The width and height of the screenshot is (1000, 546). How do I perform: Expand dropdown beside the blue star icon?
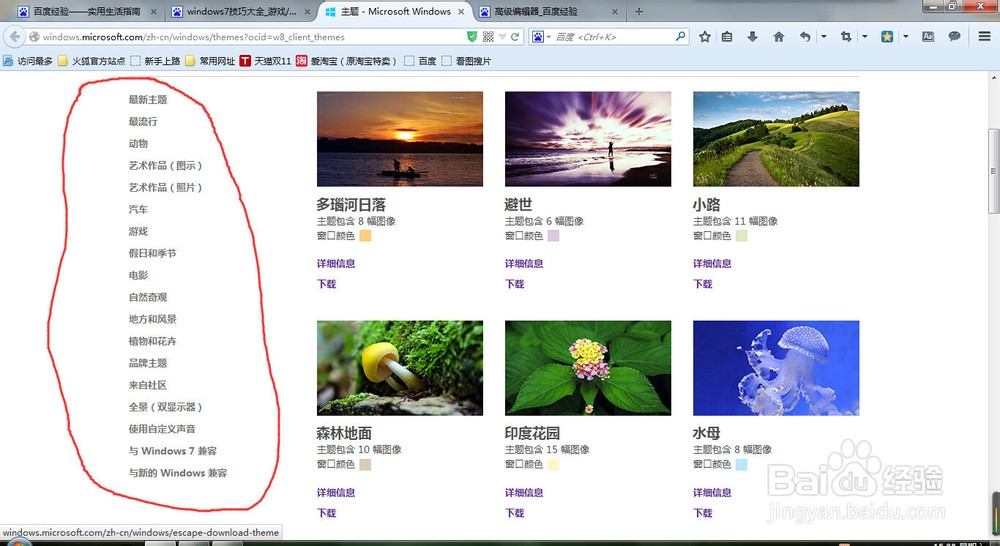coord(906,37)
